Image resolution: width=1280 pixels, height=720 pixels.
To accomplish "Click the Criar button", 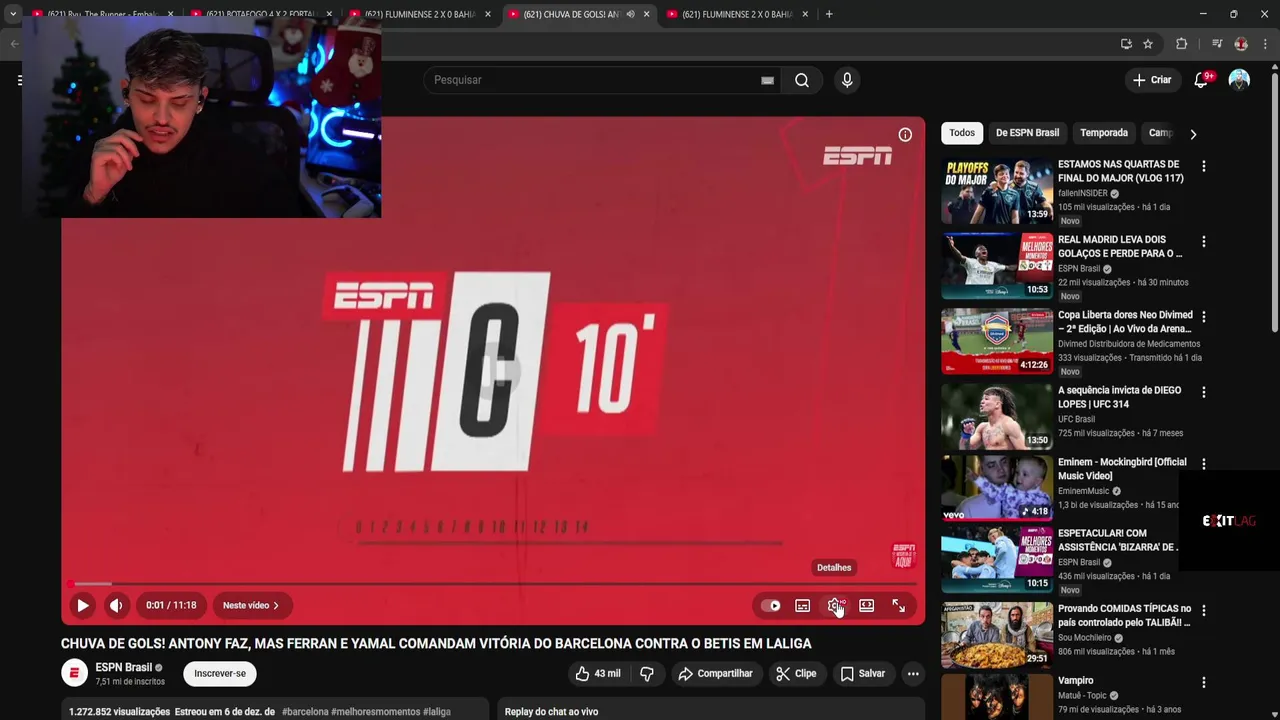I will coord(1151,80).
